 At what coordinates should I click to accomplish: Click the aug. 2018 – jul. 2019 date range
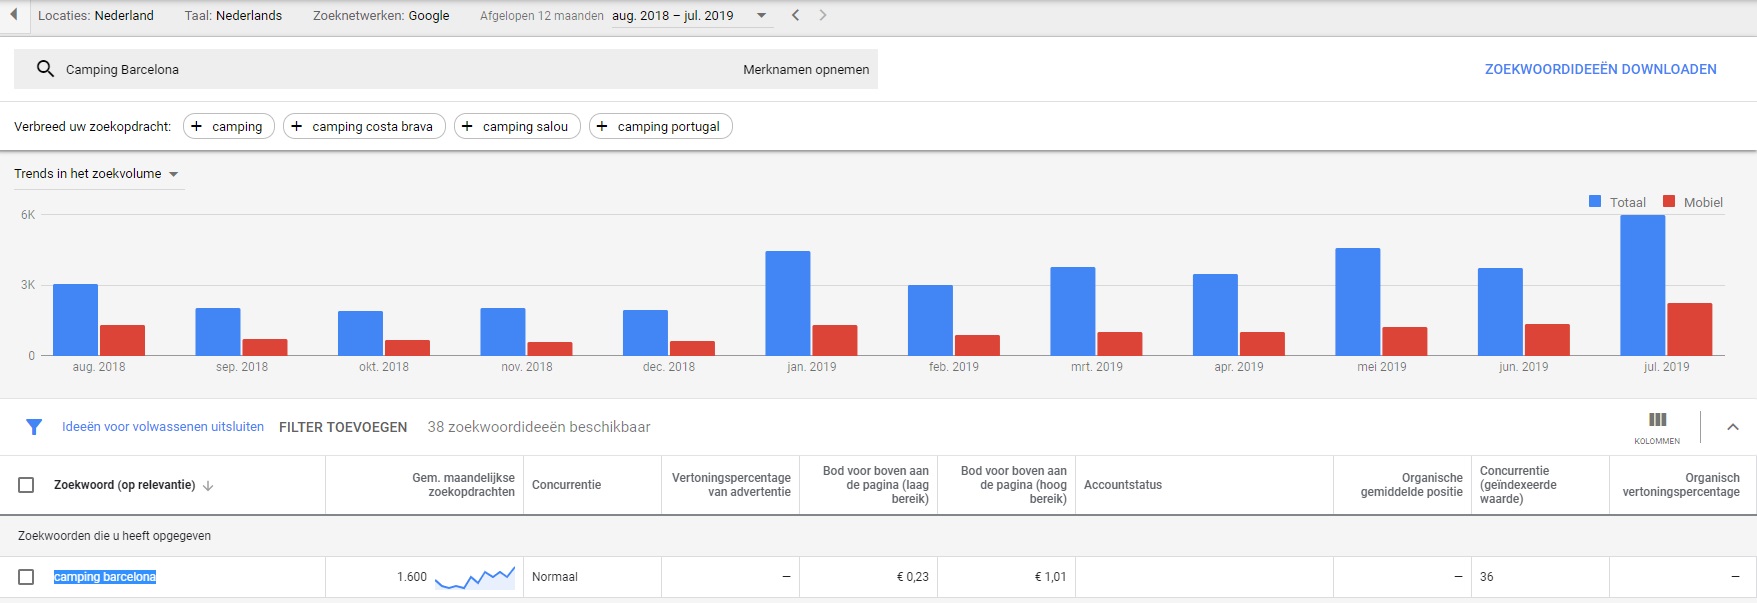tap(673, 16)
